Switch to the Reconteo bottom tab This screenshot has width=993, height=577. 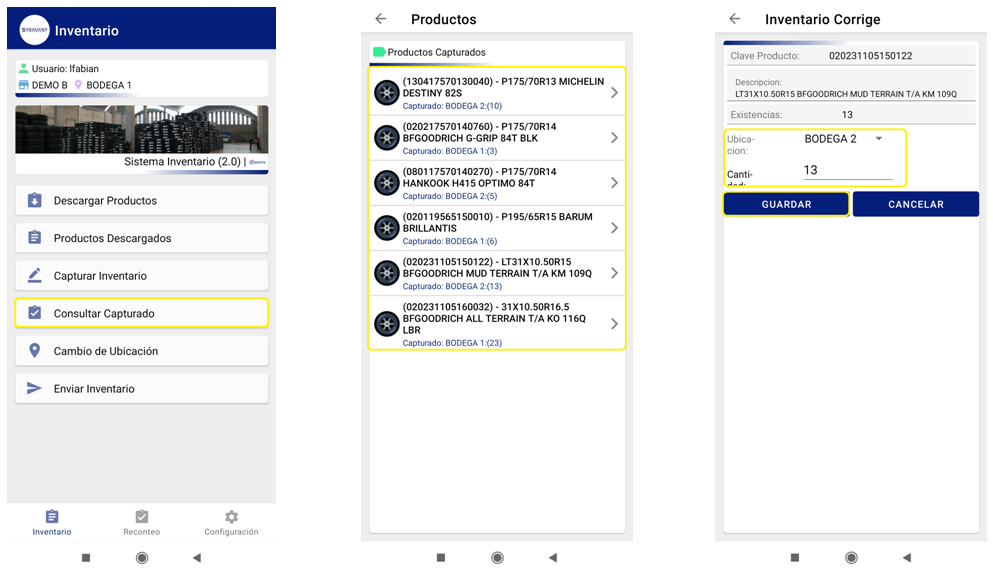[141, 523]
